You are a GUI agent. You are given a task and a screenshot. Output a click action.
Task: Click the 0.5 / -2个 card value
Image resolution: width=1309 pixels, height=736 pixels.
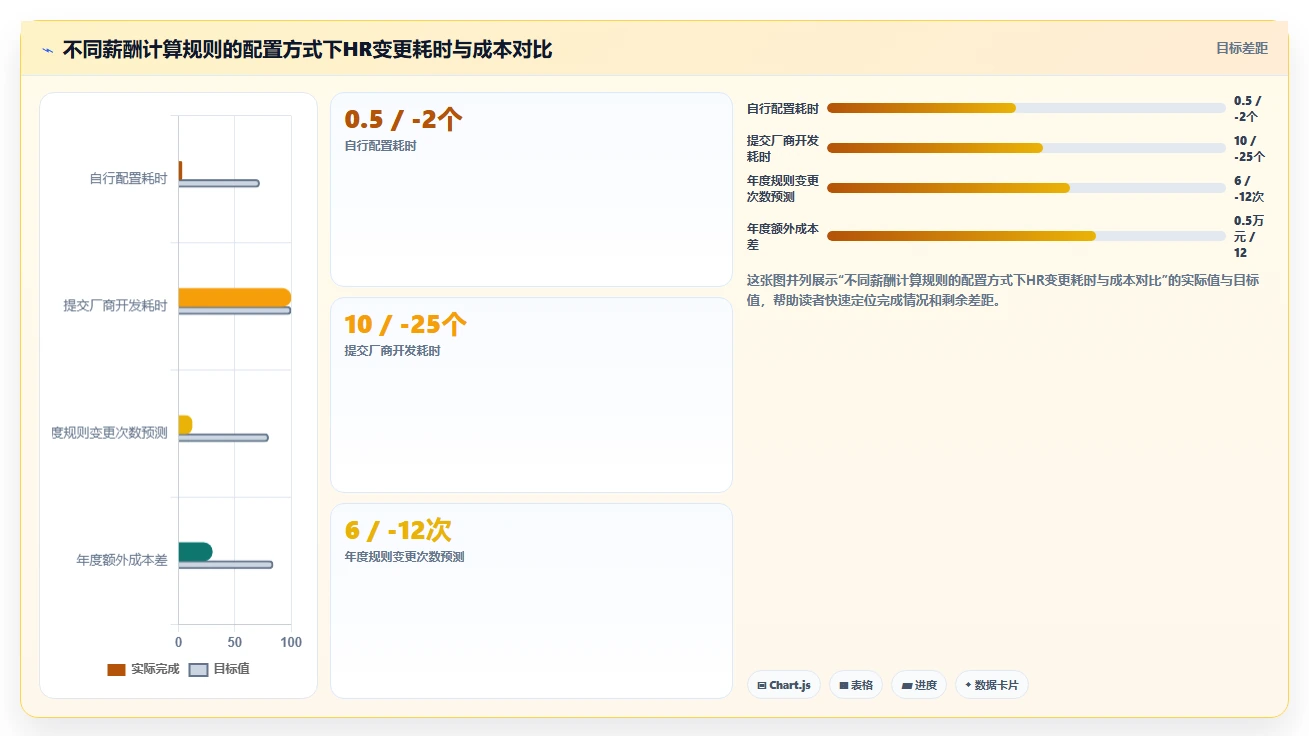coord(403,119)
